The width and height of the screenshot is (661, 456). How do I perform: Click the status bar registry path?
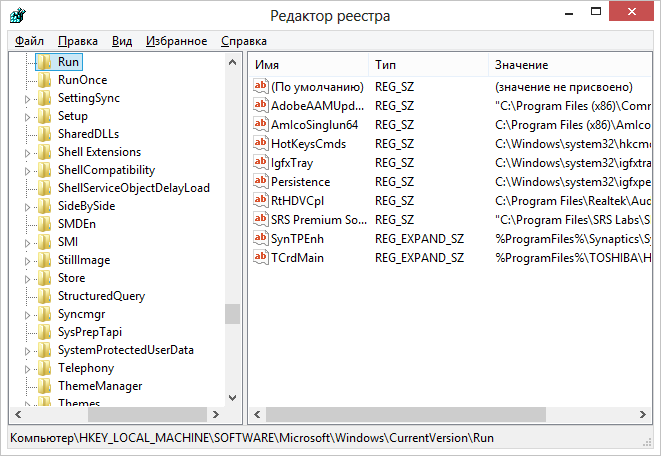pos(252,438)
